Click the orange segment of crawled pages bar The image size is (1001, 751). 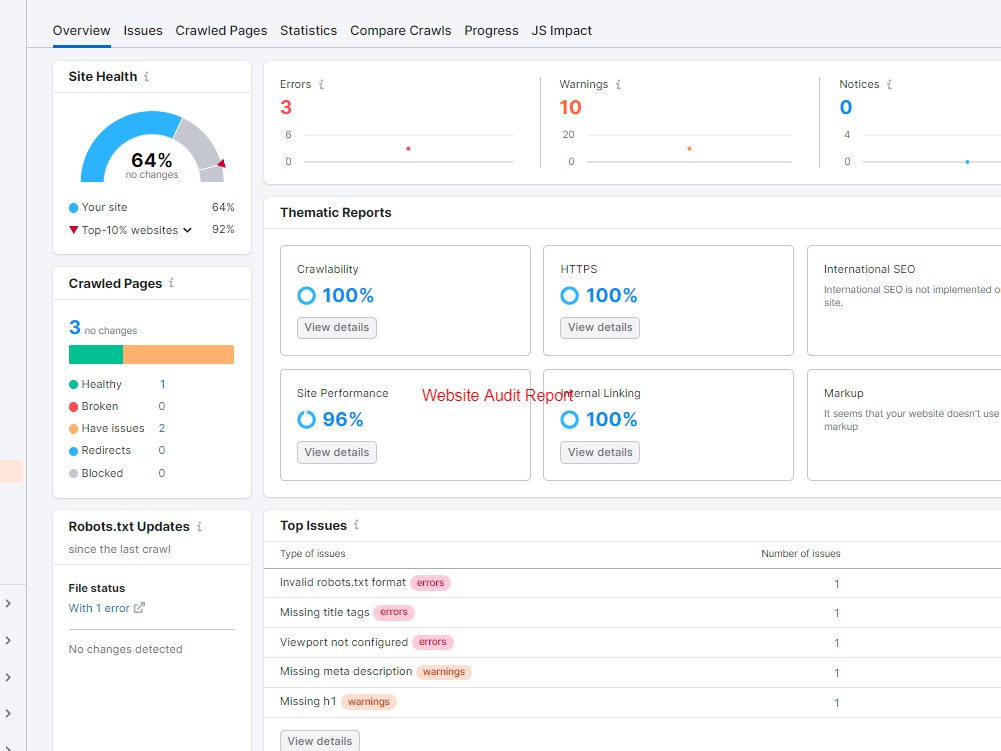tap(178, 355)
